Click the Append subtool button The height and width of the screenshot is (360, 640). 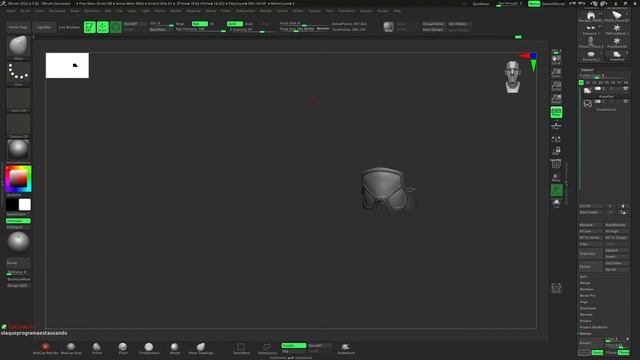616,250
